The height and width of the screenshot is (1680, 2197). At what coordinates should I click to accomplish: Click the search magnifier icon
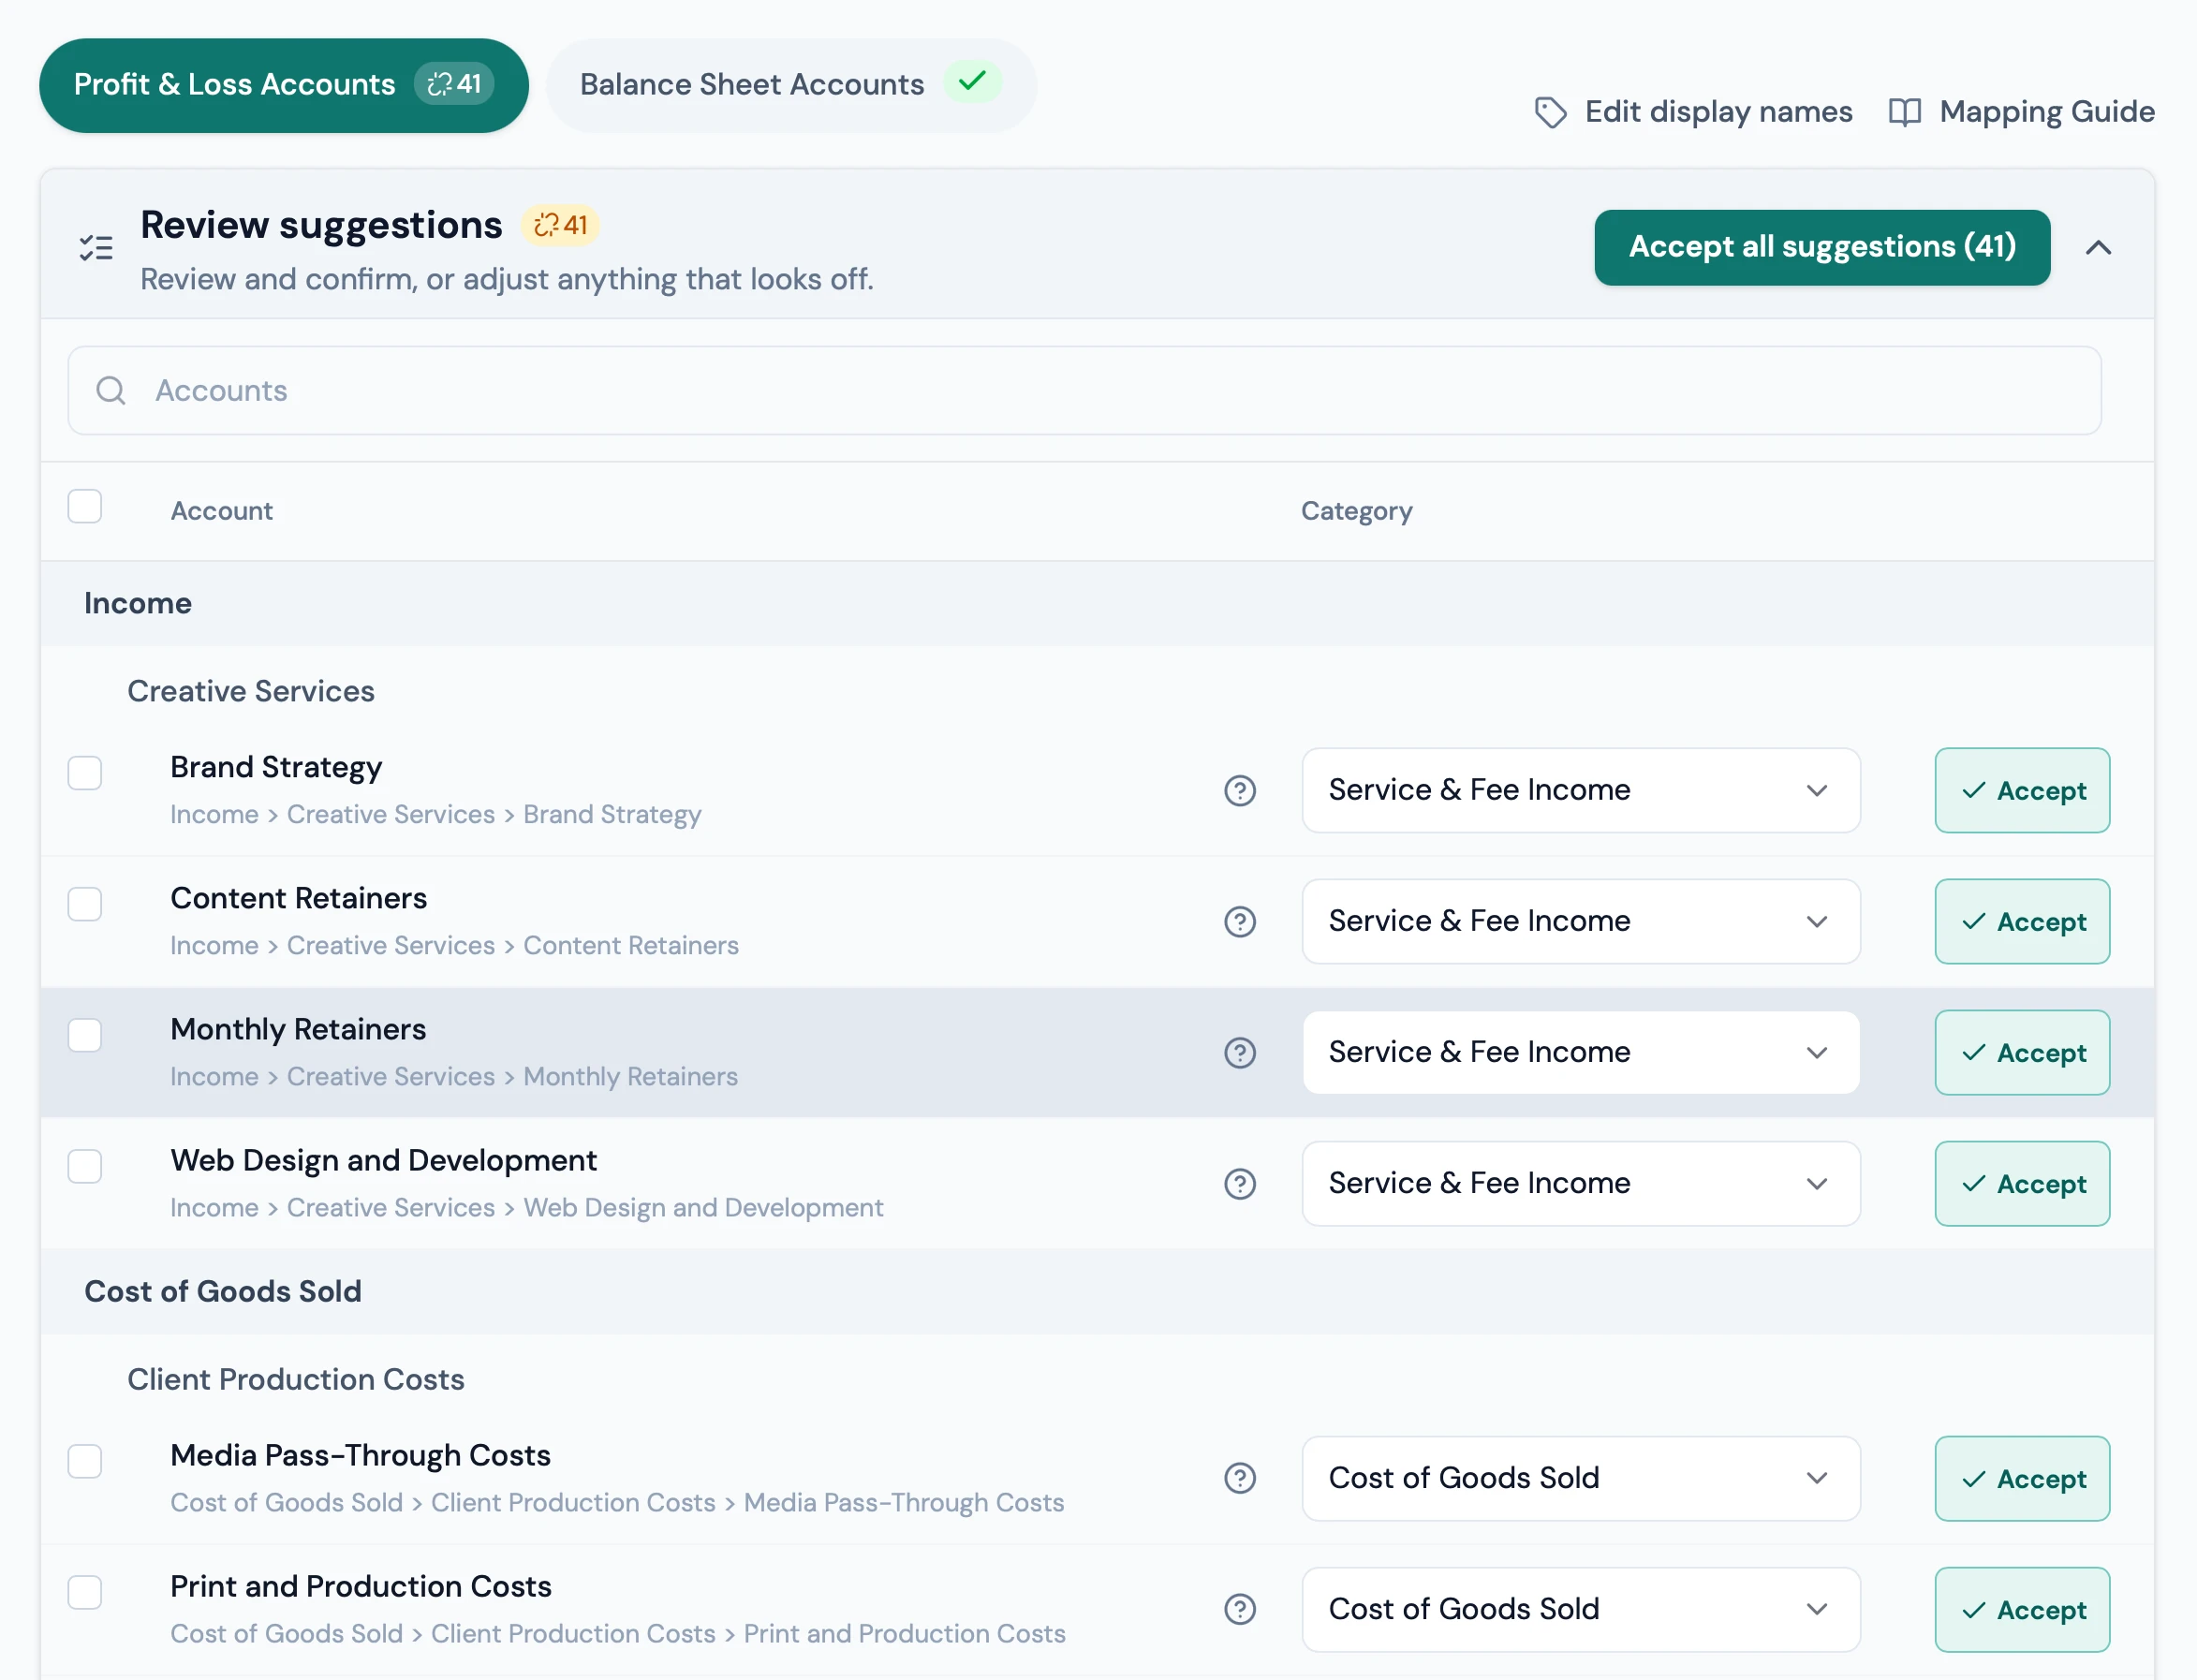point(111,390)
